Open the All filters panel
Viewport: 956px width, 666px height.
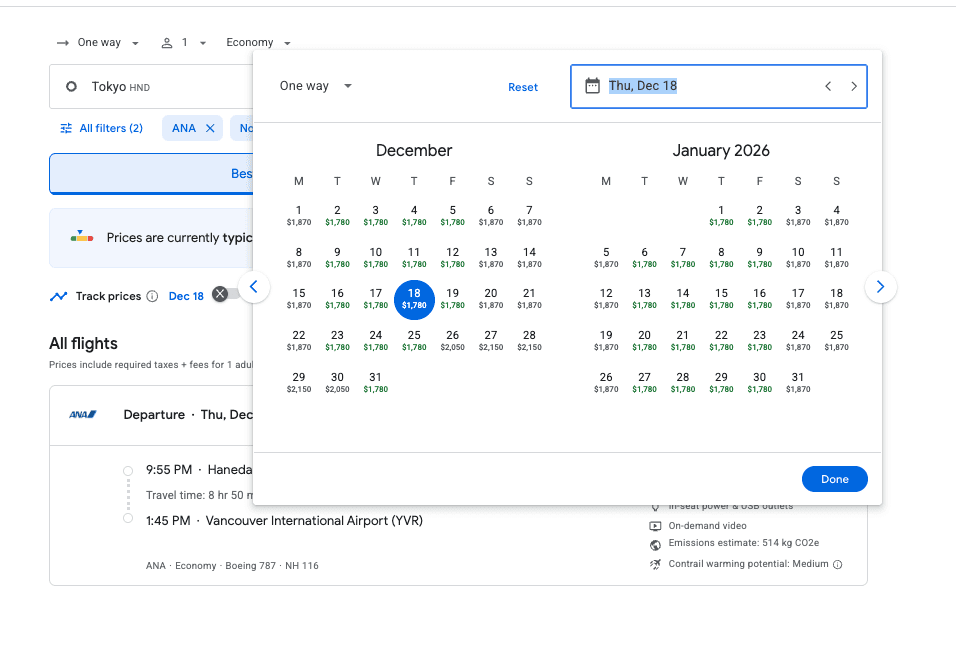coord(101,128)
